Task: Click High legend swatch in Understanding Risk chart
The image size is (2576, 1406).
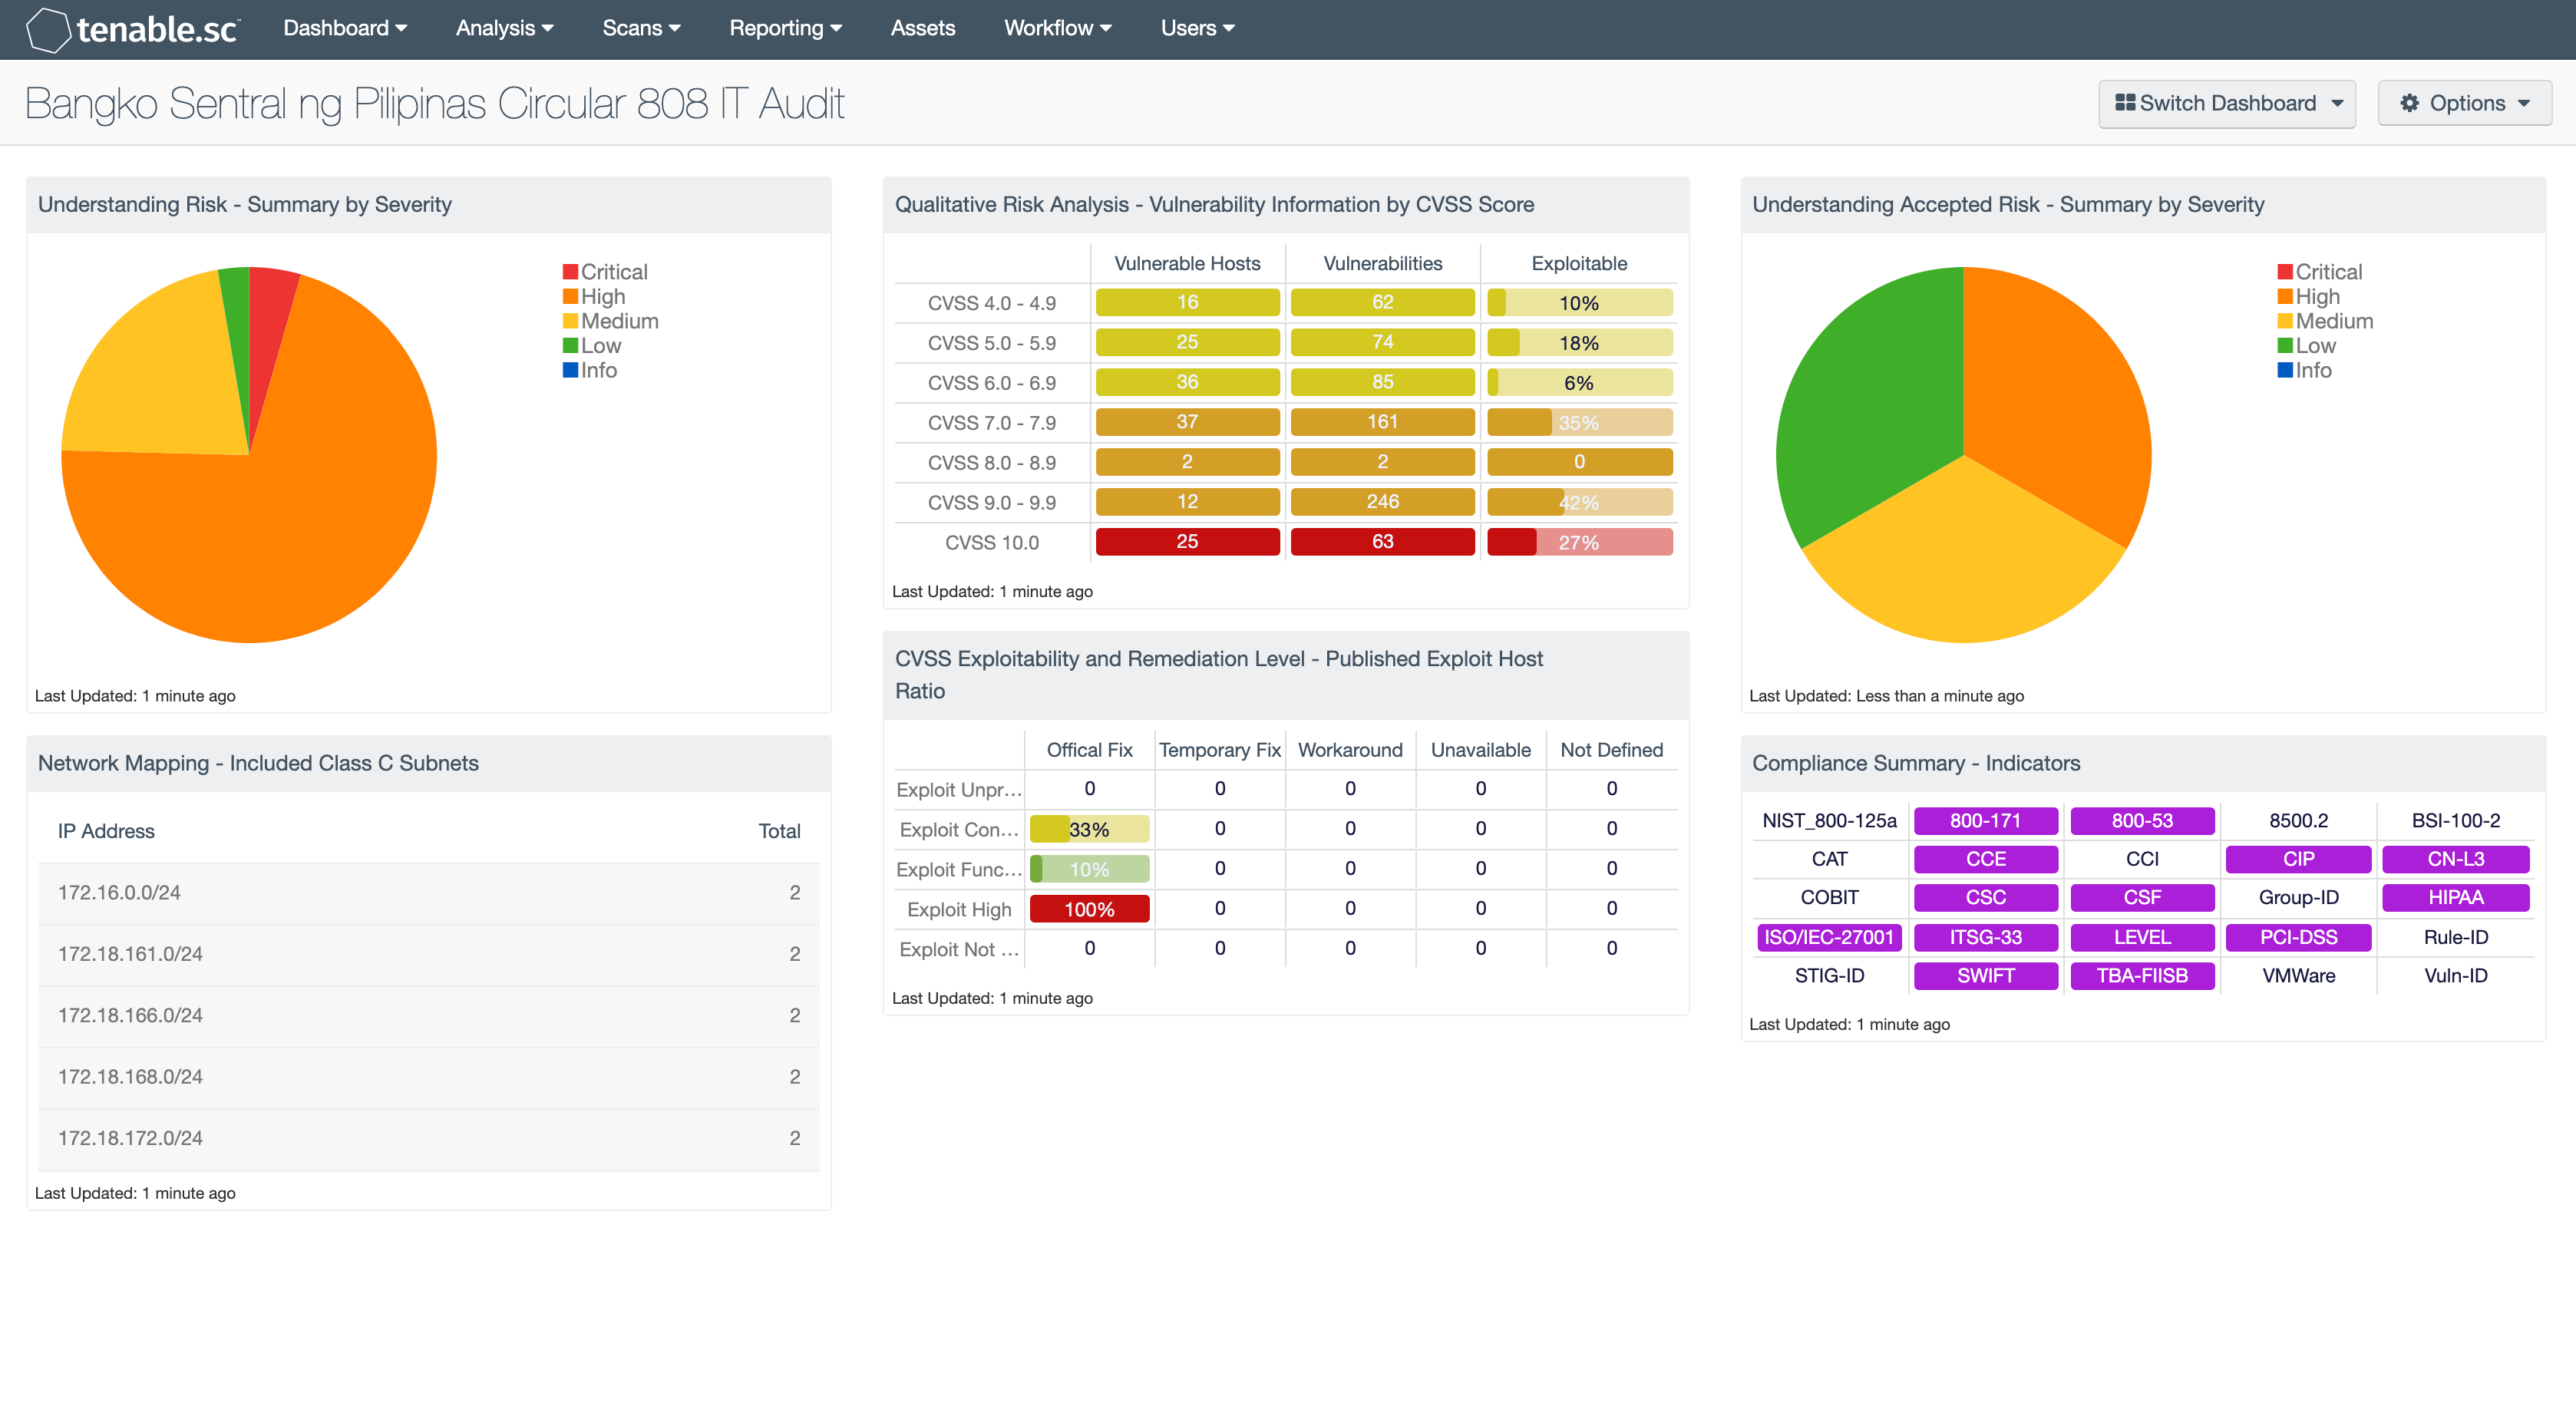Action: [570, 297]
